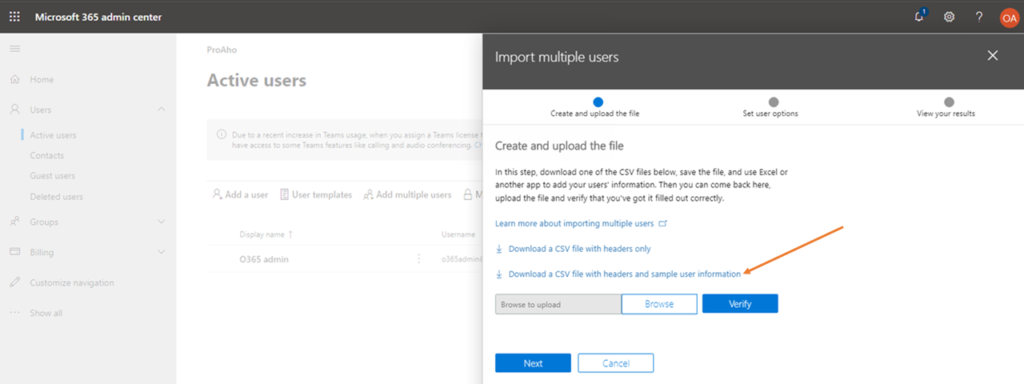1024x384 pixels.
Task: Select Deleted users in the sidebar
Action: click(x=56, y=197)
